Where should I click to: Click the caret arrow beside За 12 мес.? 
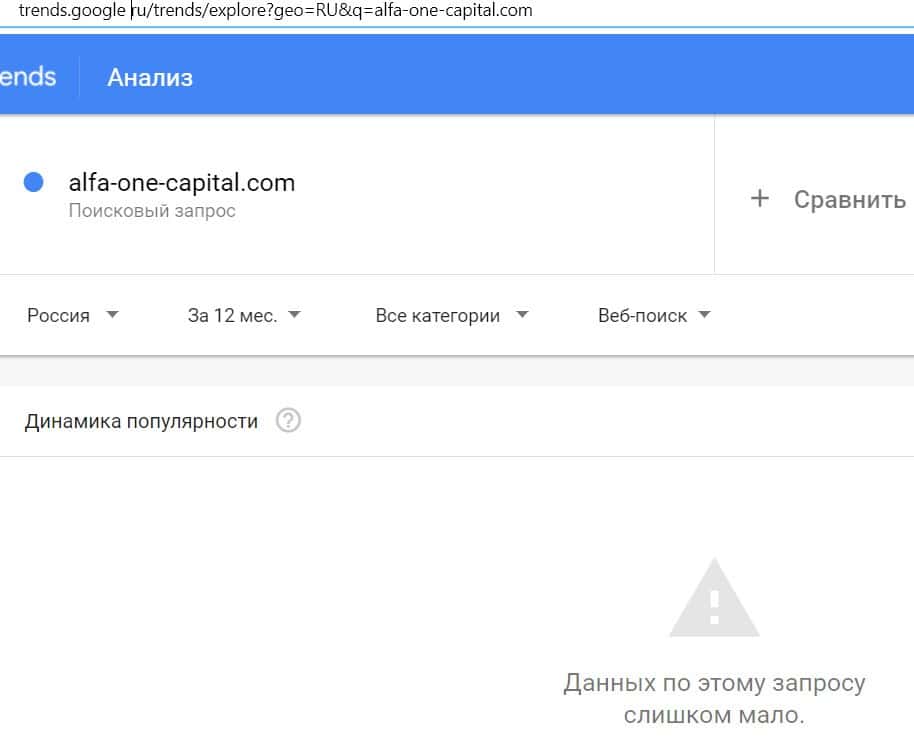click(x=294, y=315)
